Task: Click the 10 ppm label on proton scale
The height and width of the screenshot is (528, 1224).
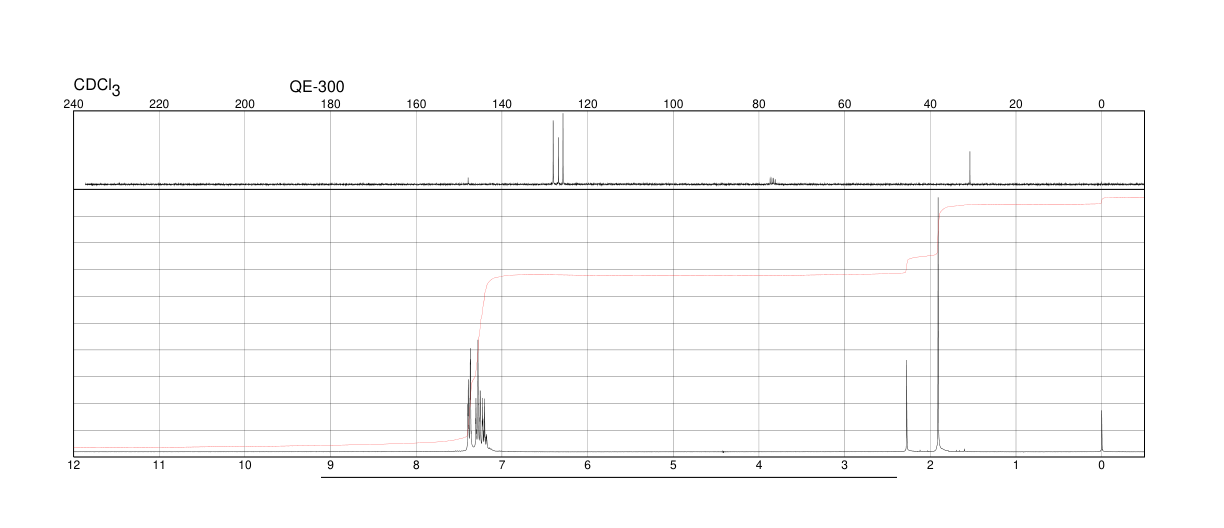Action: point(245,465)
